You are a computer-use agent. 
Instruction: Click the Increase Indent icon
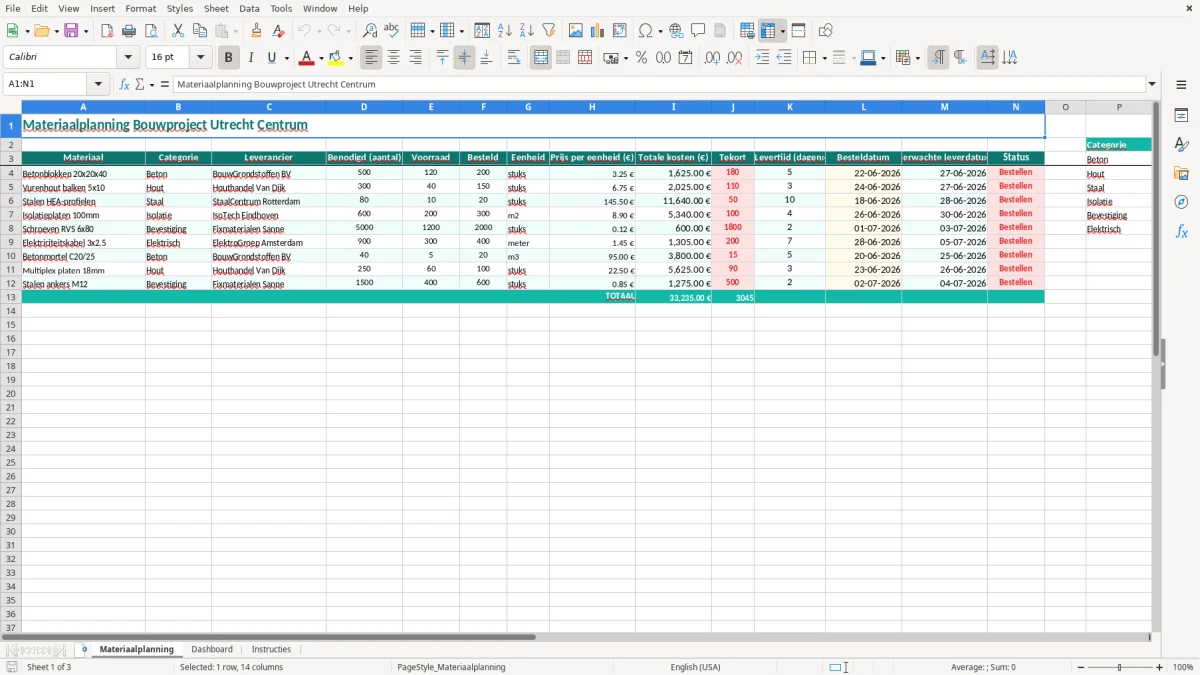click(762, 58)
